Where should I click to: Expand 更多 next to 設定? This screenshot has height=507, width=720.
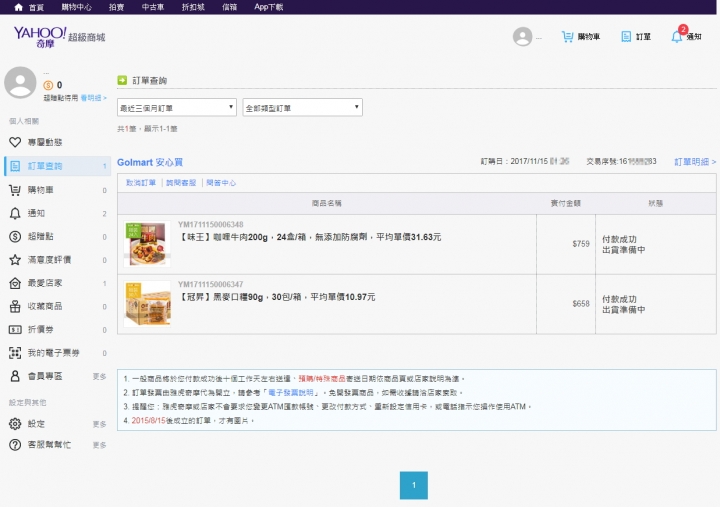tap(99, 424)
